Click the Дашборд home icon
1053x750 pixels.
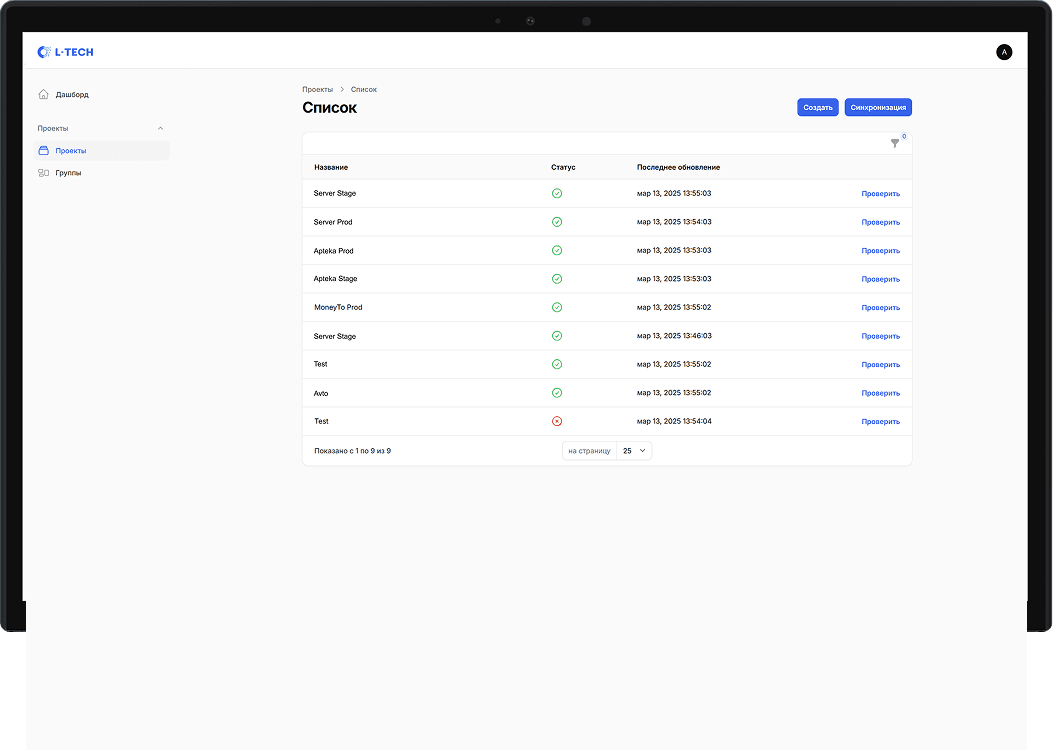point(43,94)
